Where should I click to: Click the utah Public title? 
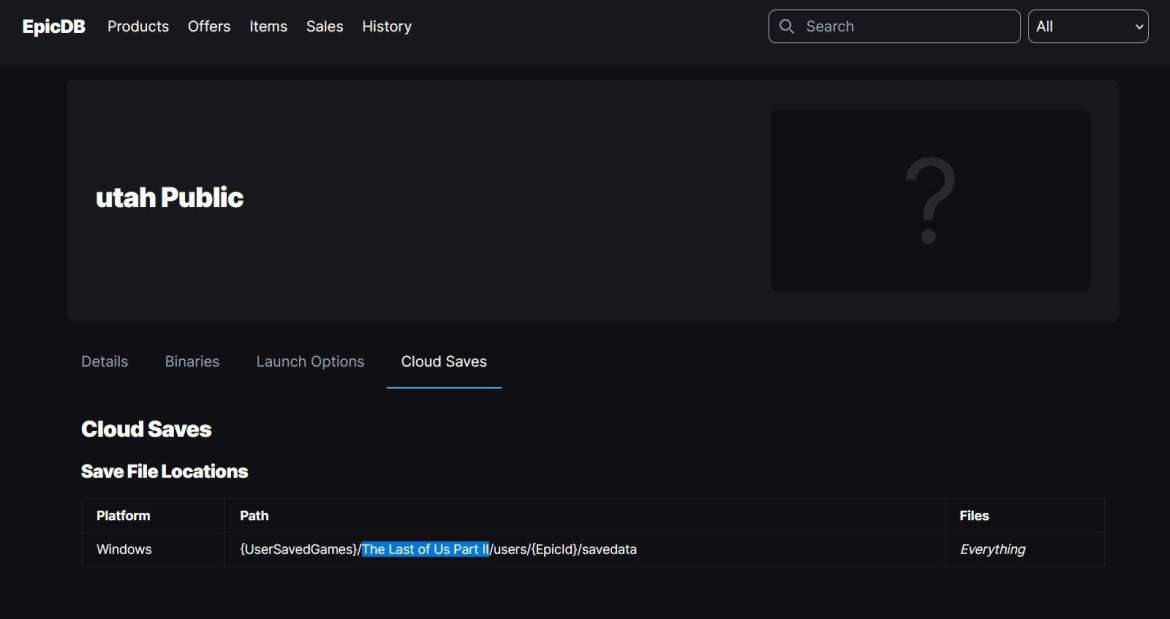click(169, 197)
